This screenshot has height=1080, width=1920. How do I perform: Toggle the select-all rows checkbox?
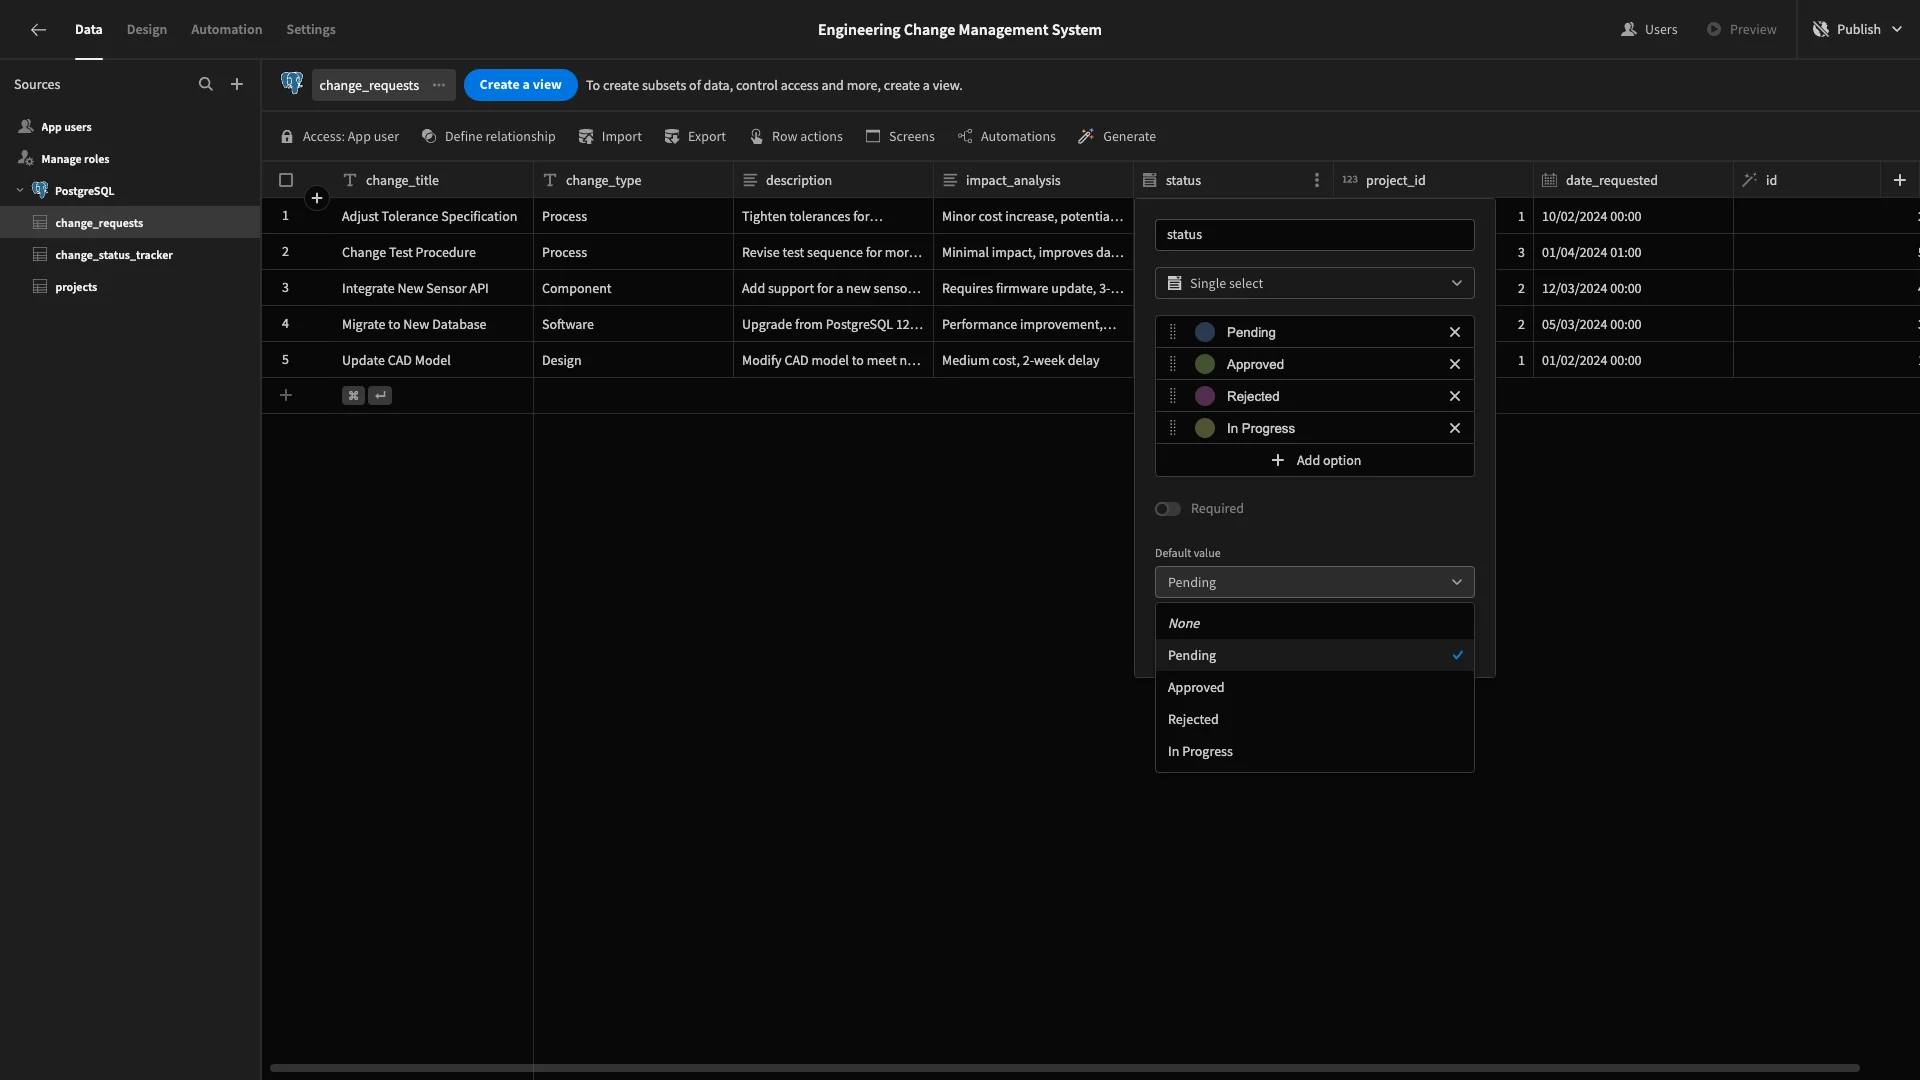286,180
